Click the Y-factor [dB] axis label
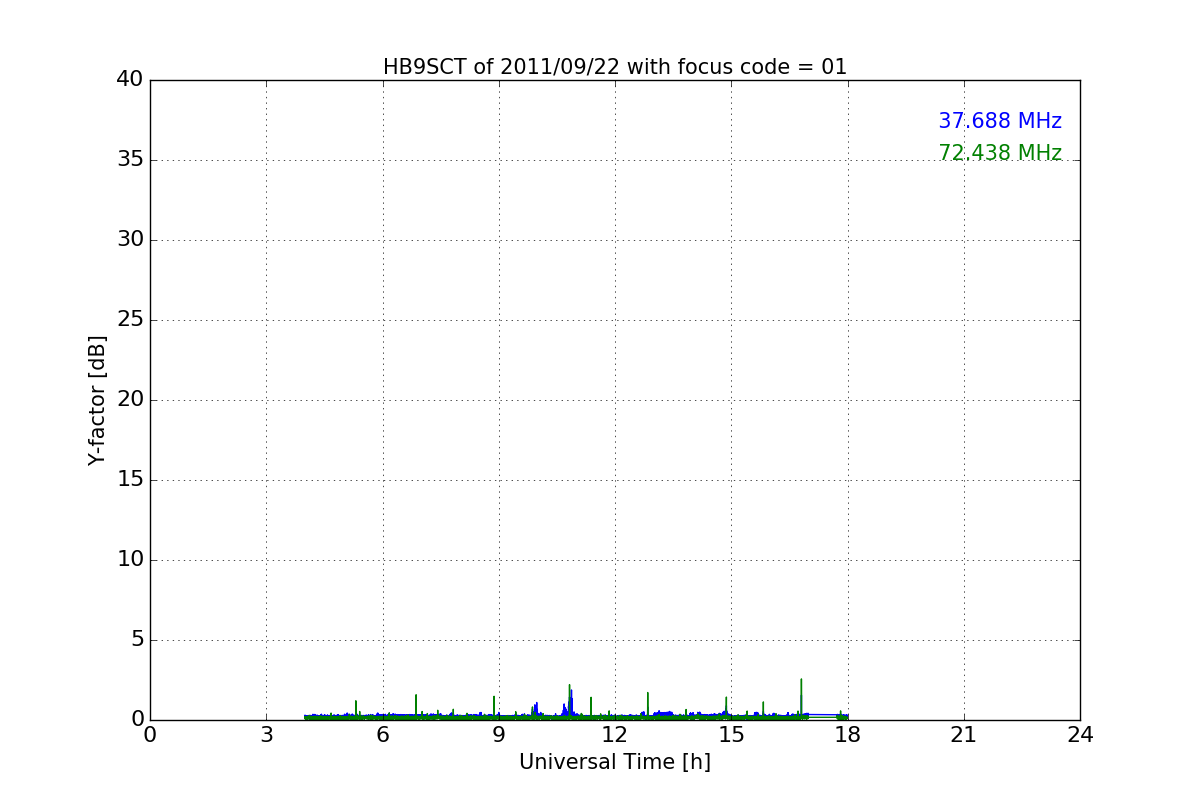The width and height of the screenshot is (1200, 800). pos(97,400)
